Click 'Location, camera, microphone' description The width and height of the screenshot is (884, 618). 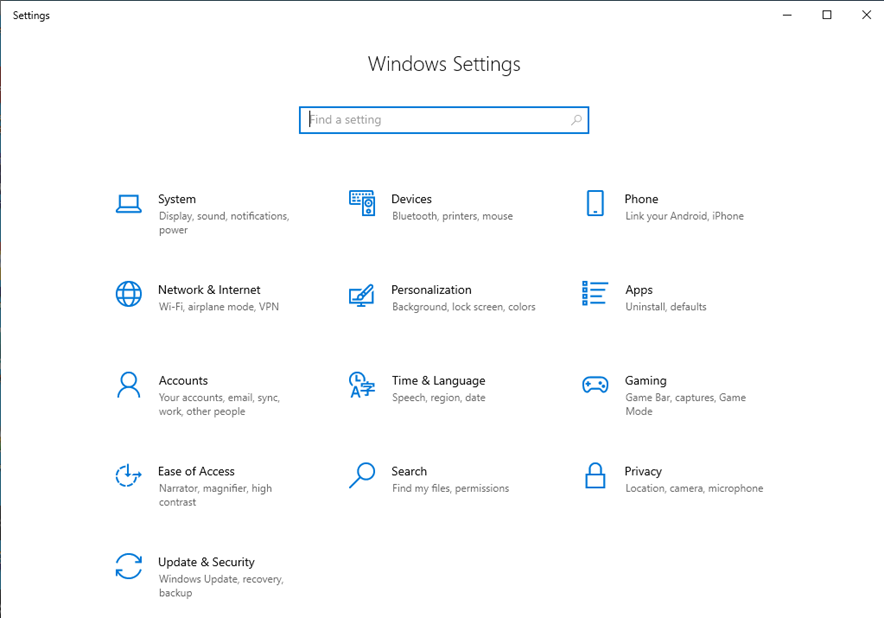click(x=694, y=488)
